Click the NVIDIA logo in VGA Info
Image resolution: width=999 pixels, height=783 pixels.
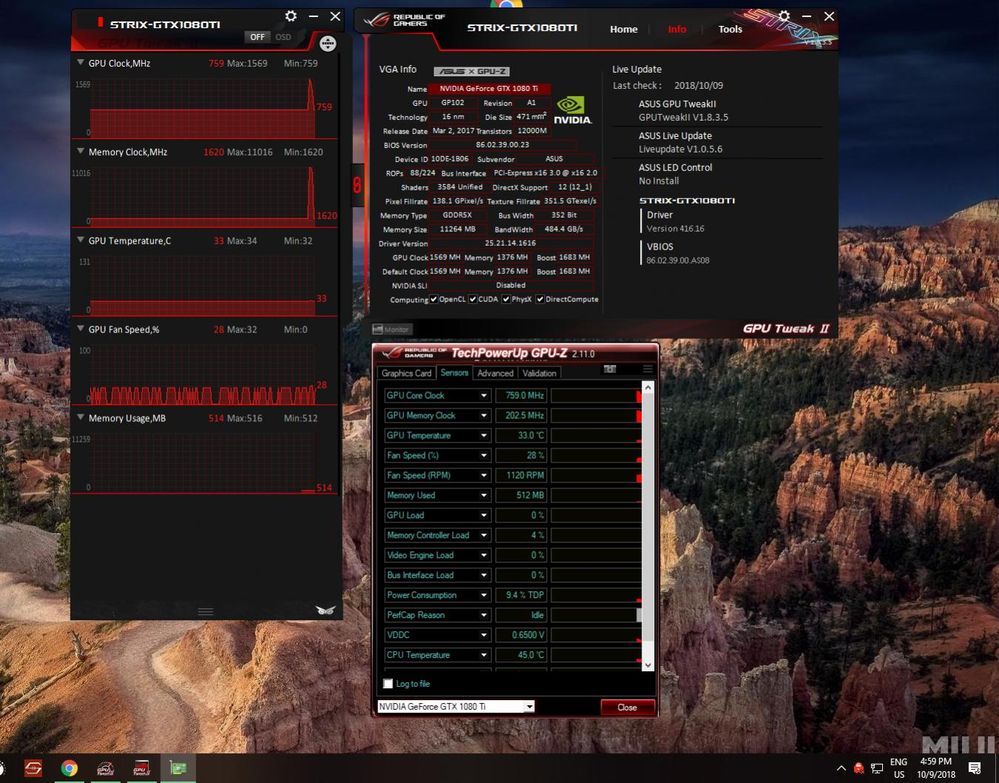pos(571,110)
